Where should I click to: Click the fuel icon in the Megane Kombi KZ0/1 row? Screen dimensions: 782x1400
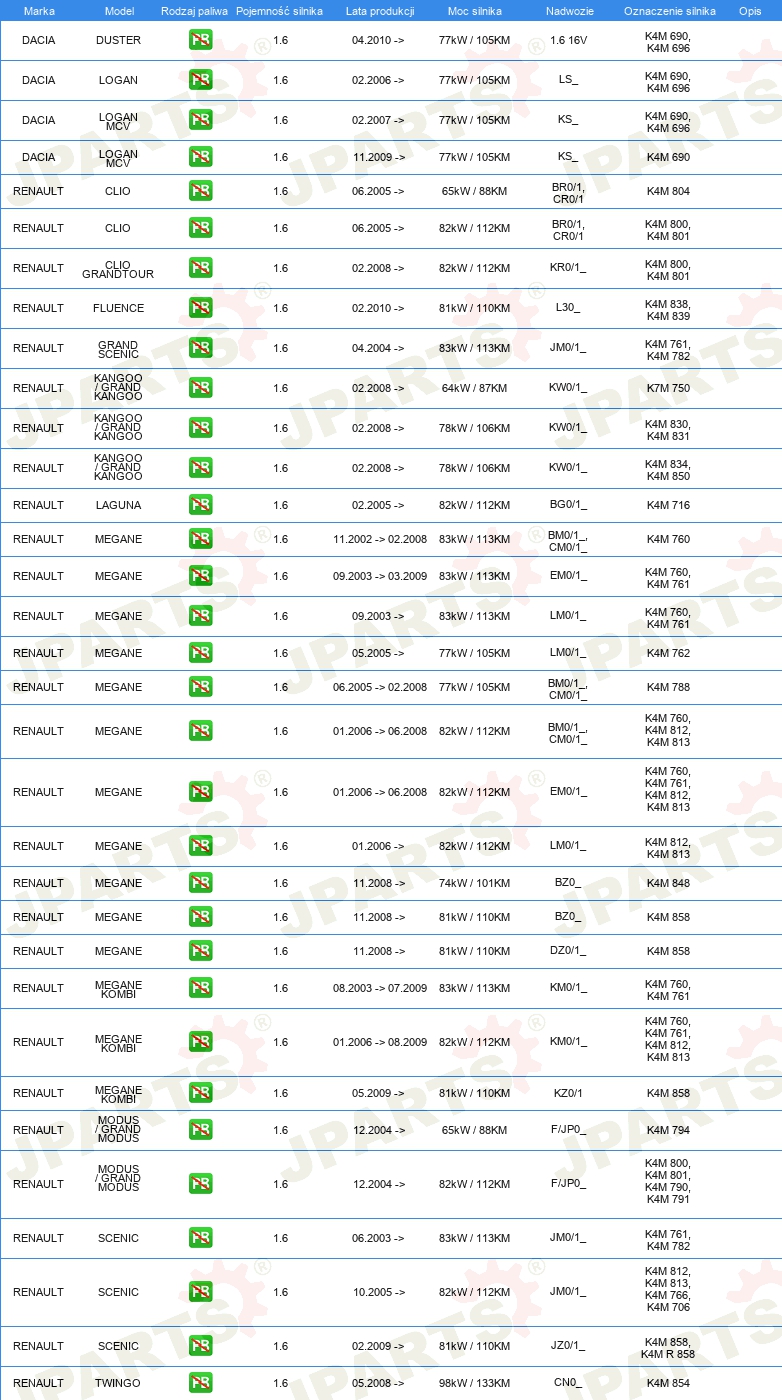click(200, 1093)
